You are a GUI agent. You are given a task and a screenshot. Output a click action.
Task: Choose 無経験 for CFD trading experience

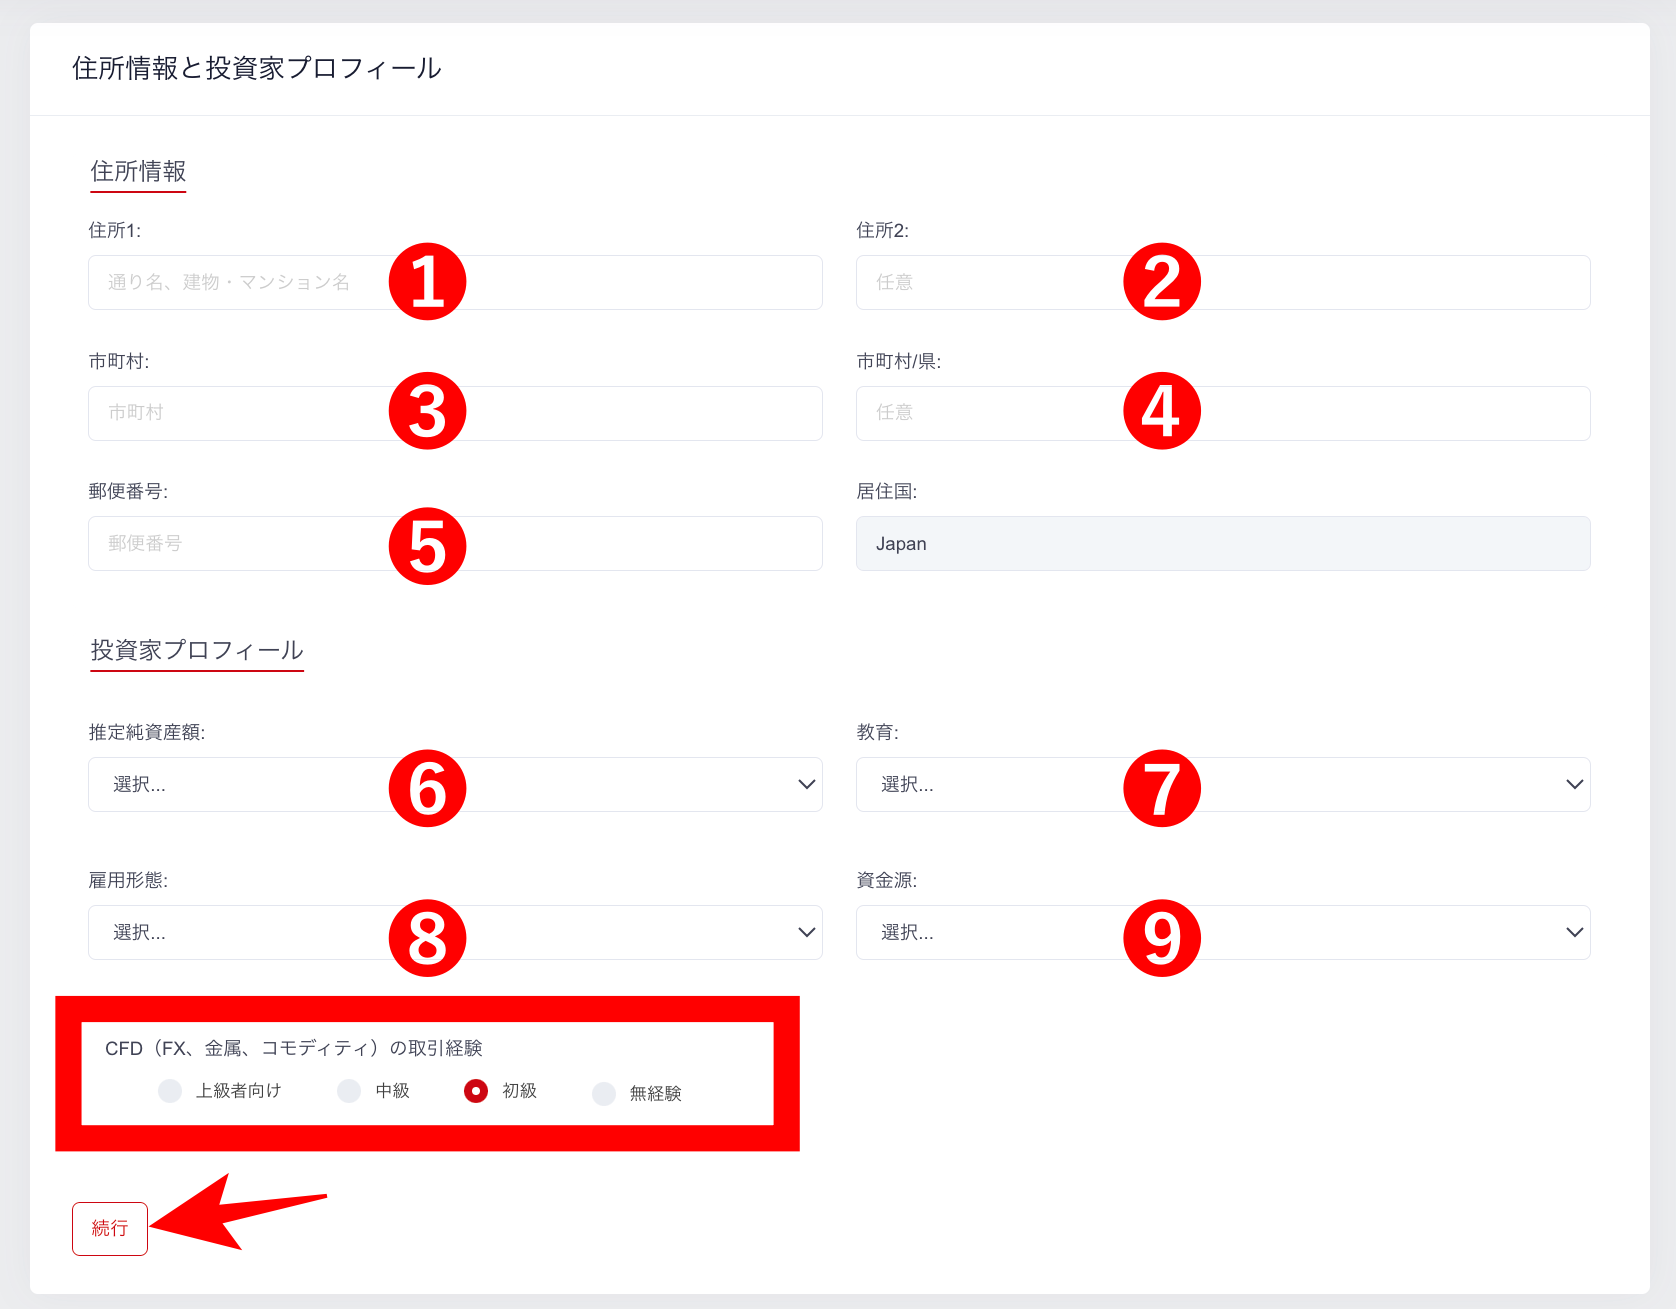pyautogui.click(x=604, y=1093)
